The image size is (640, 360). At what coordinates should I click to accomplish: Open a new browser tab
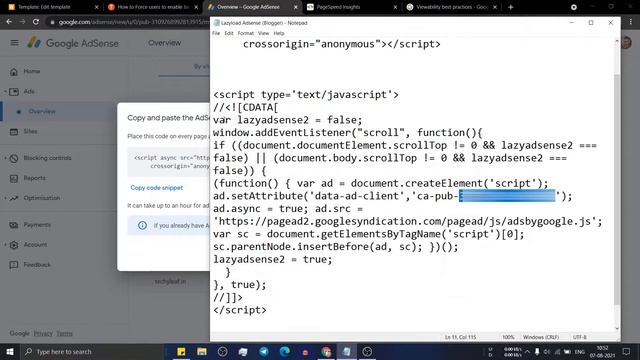511,7
